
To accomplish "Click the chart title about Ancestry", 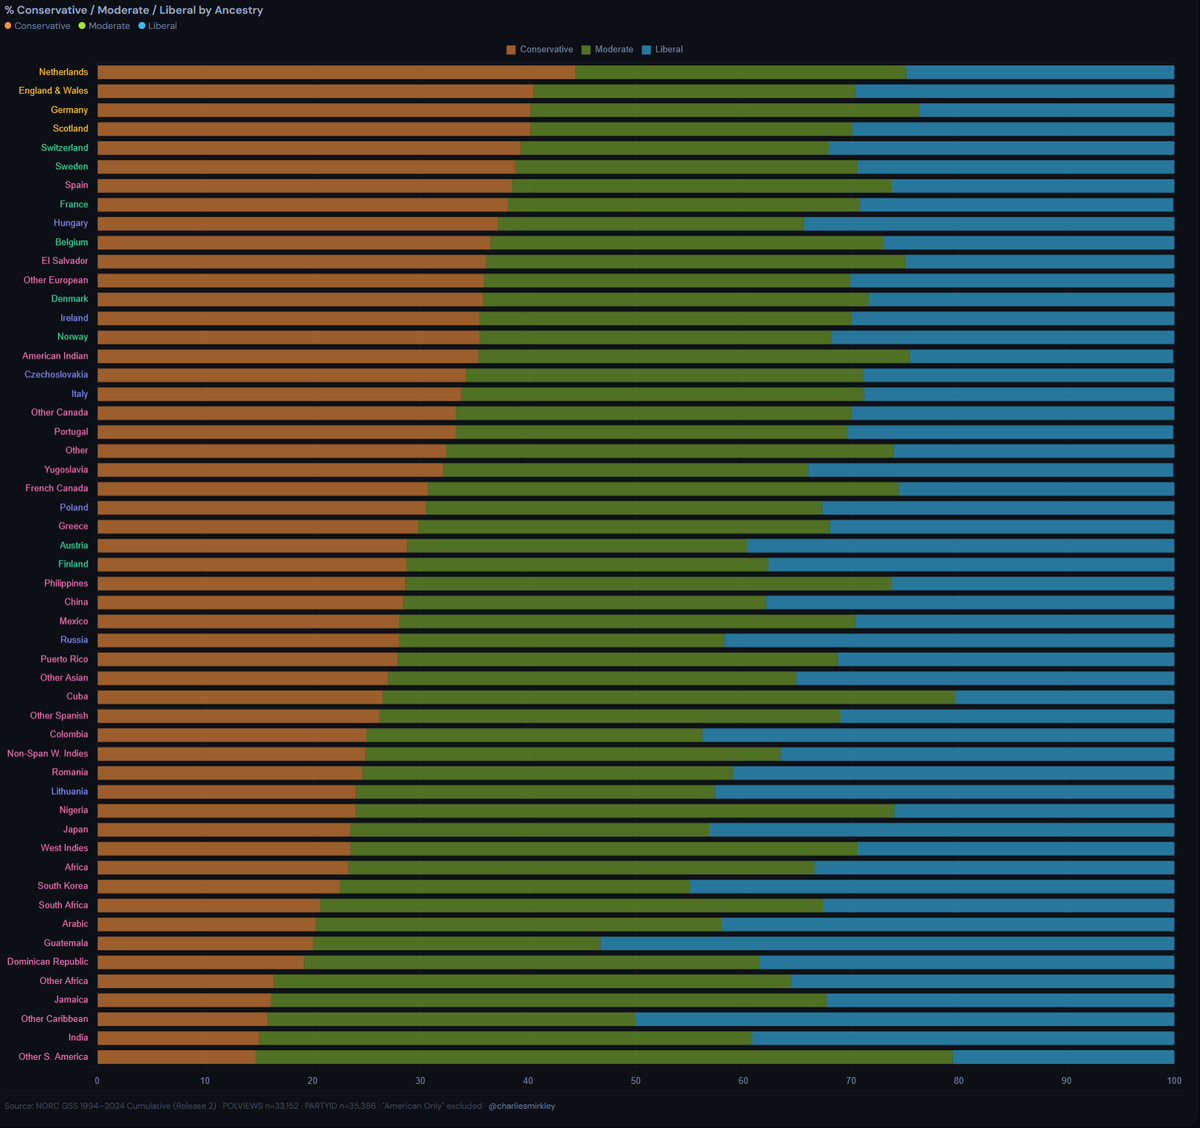I will [x=134, y=10].
